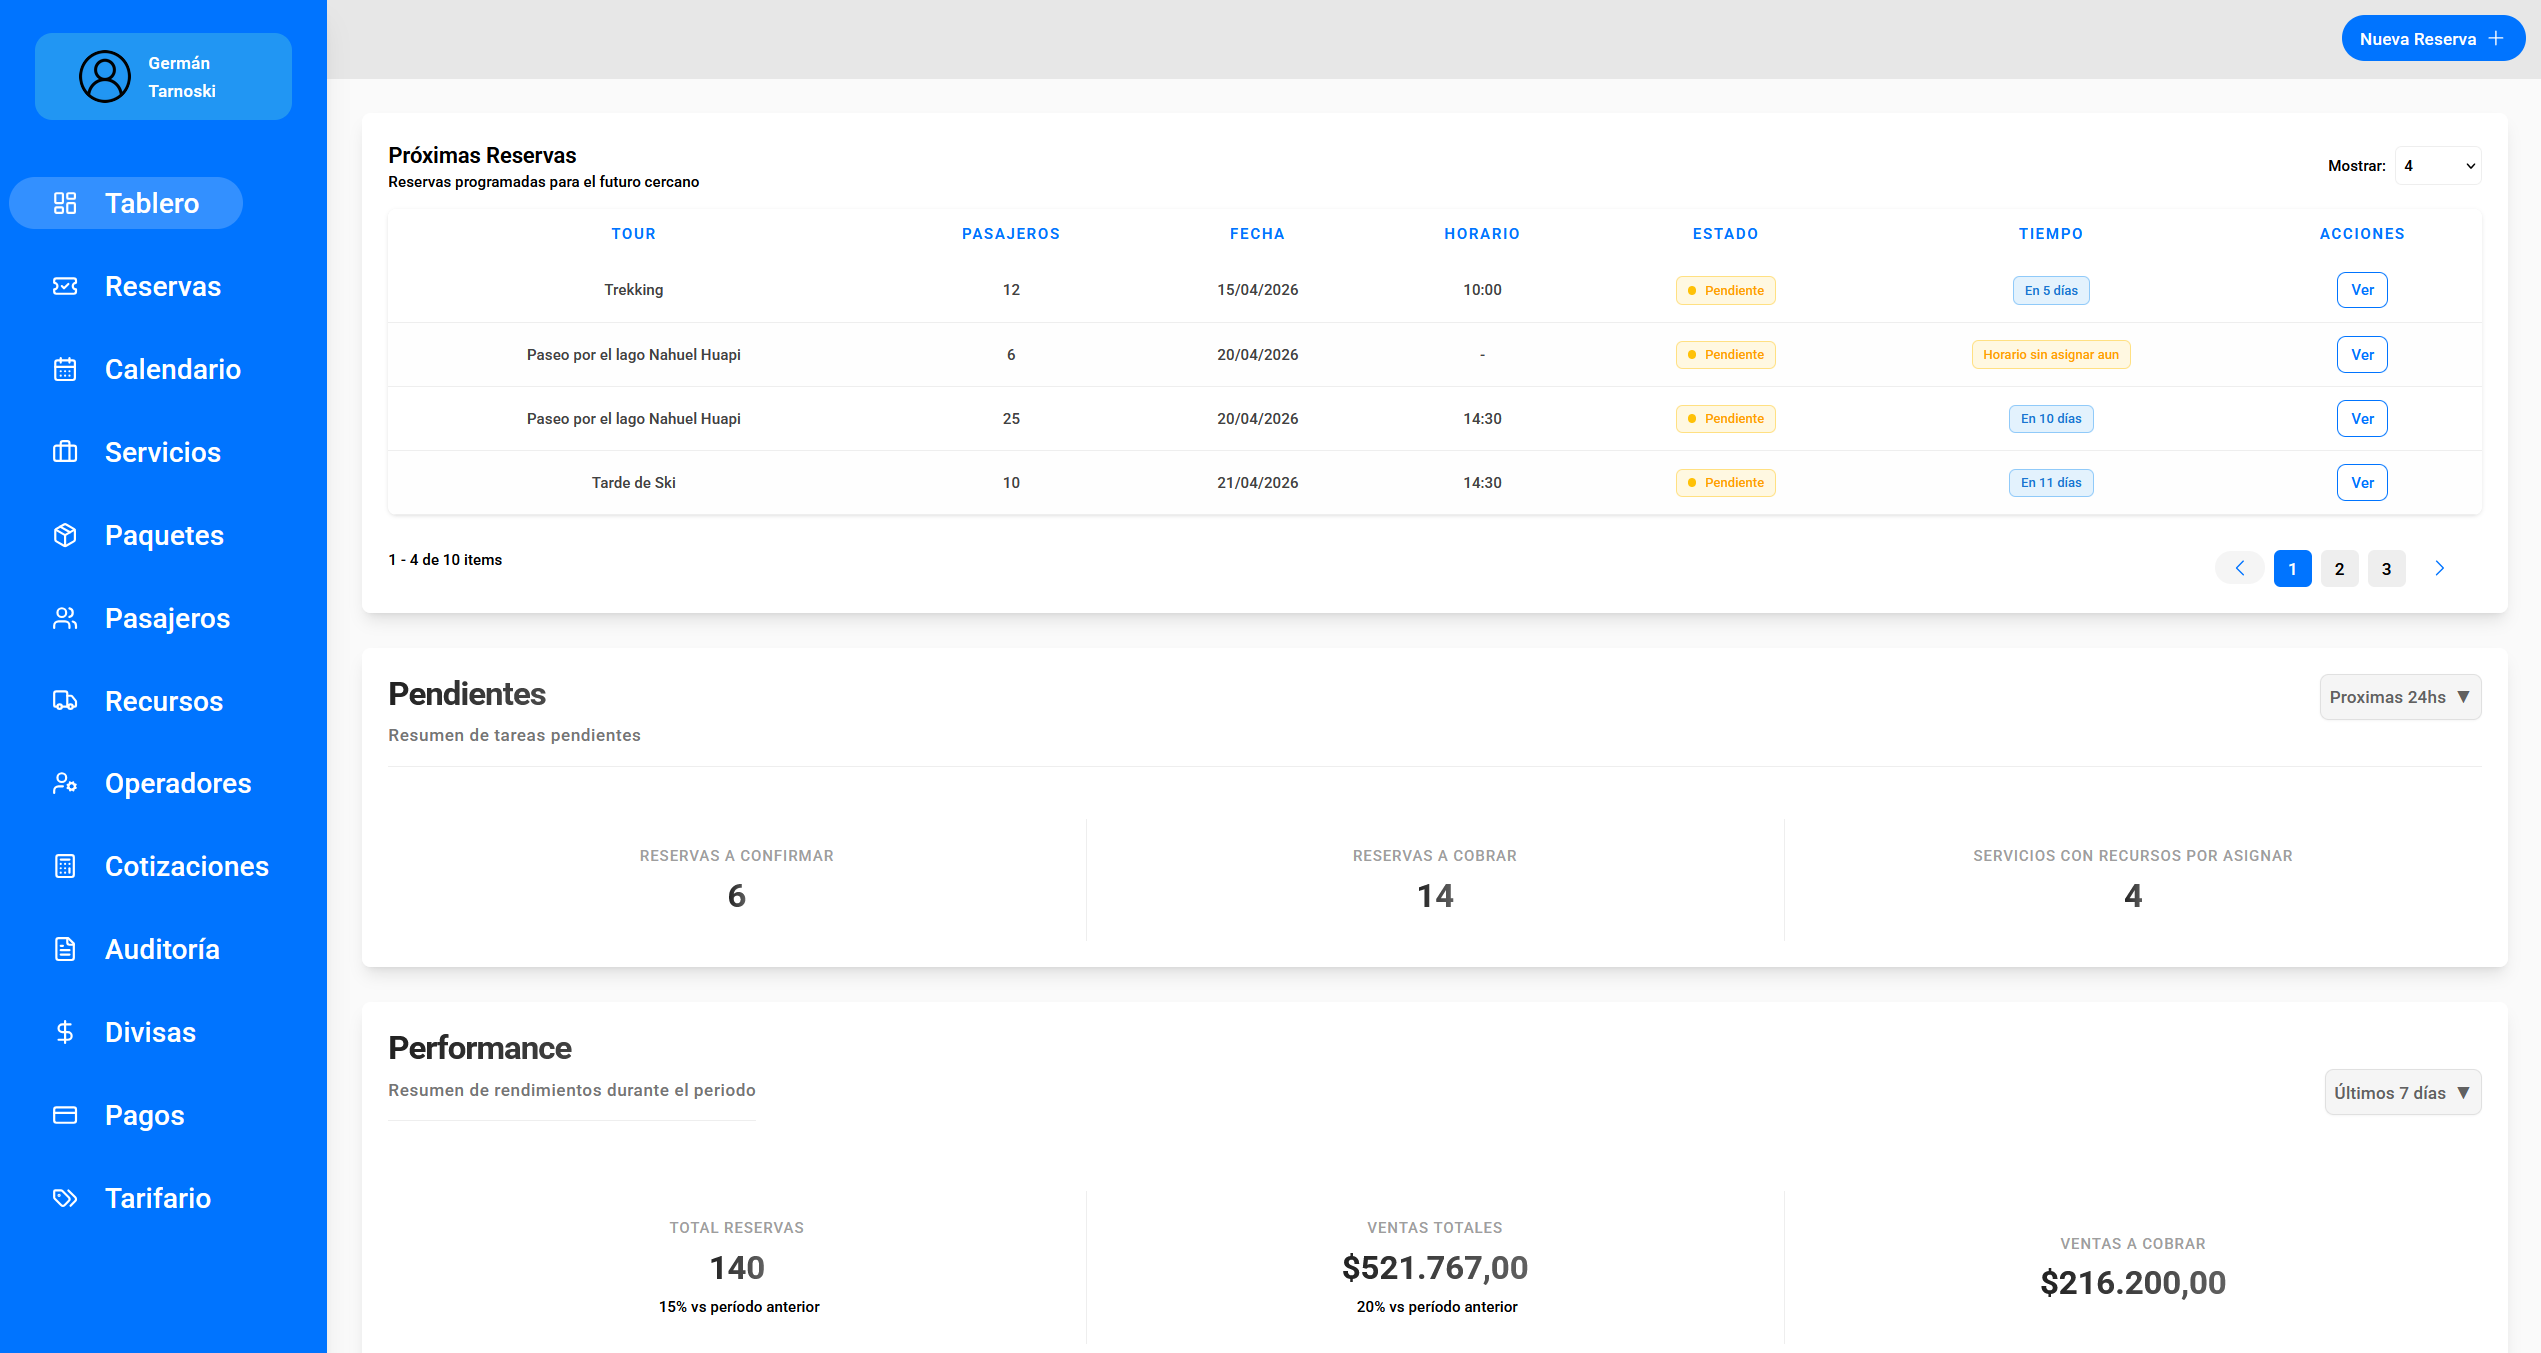2541x1353 pixels.
Task: Click the Servicios suitcase icon
Action: coord(65,452)
